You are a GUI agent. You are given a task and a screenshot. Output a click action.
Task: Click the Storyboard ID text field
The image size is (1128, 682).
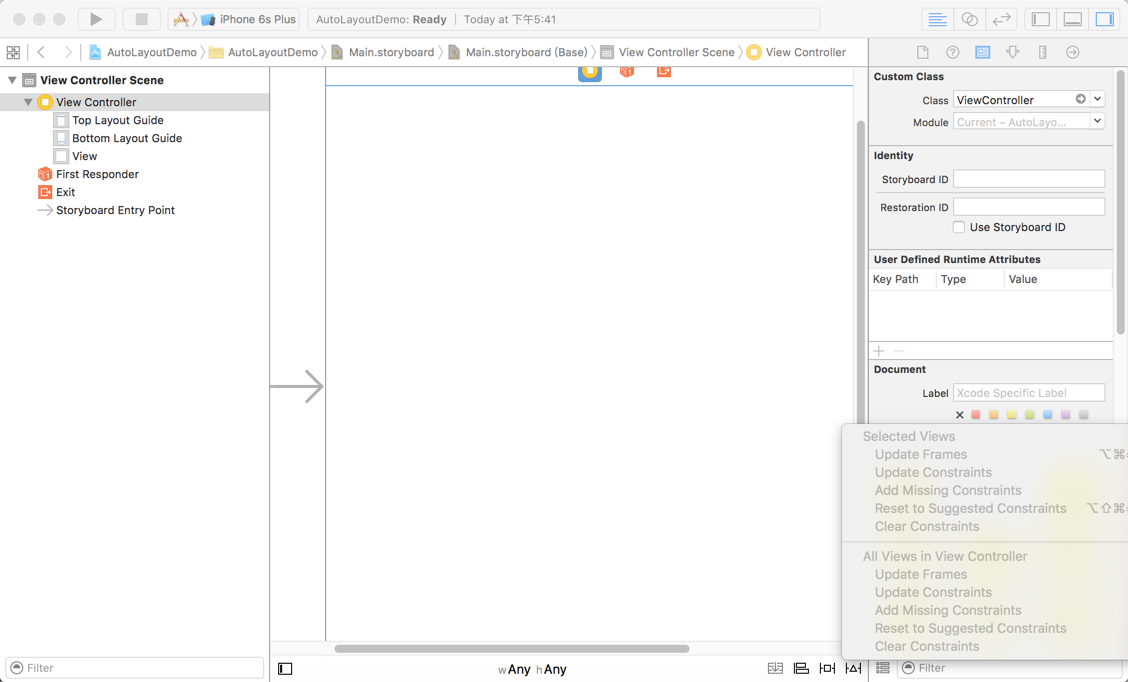(x=1028, y=179)
